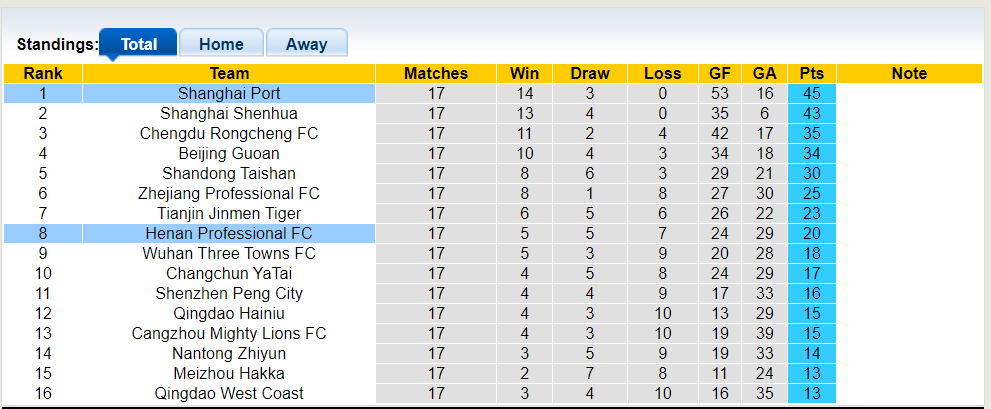Select the Away standings tab
This screenshot has width=991, height=409.
[306, 44]
